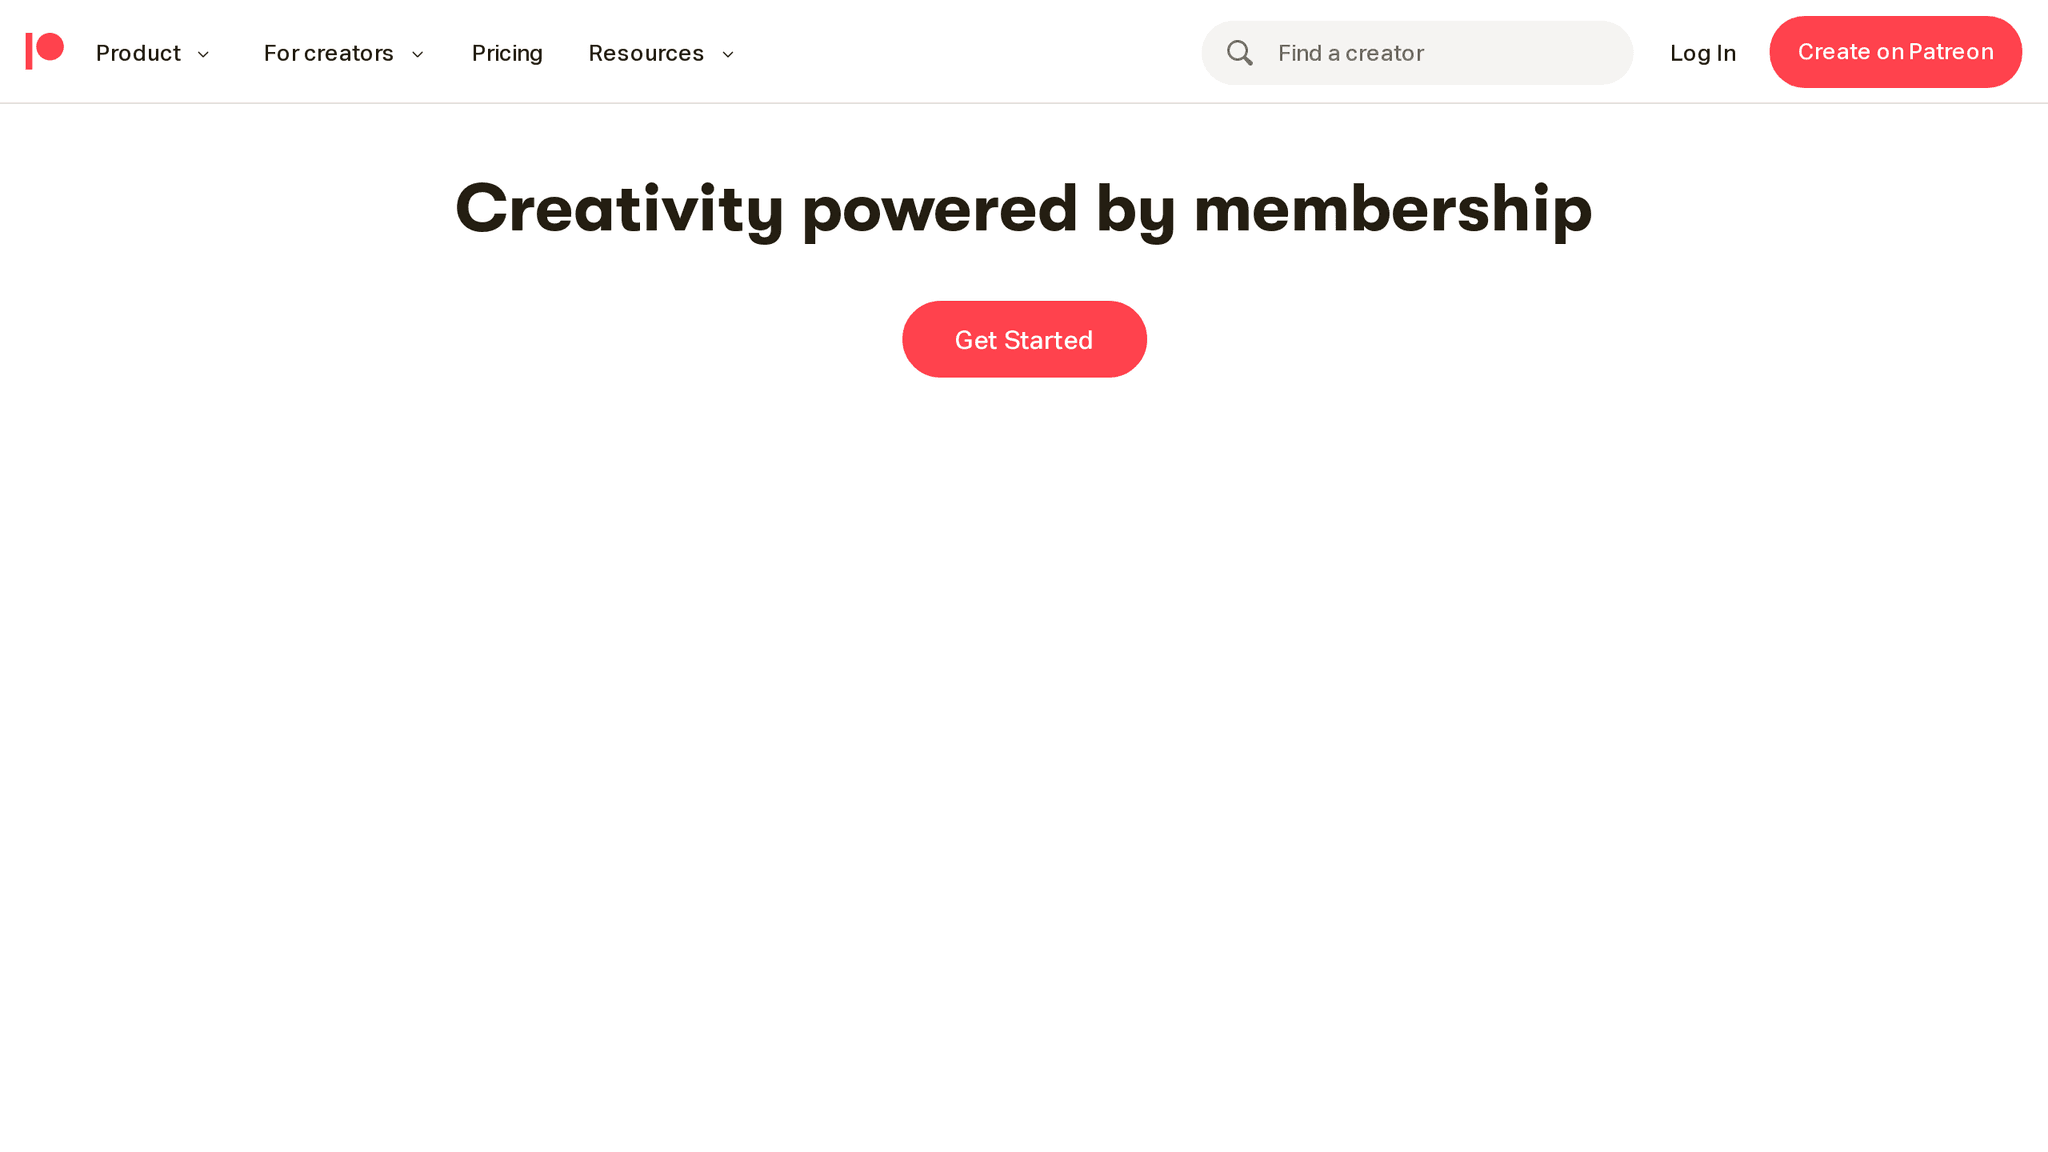The image size is (2048, 1152).
Task: Click the For creators chevron icon
Action: coord(417,55)
